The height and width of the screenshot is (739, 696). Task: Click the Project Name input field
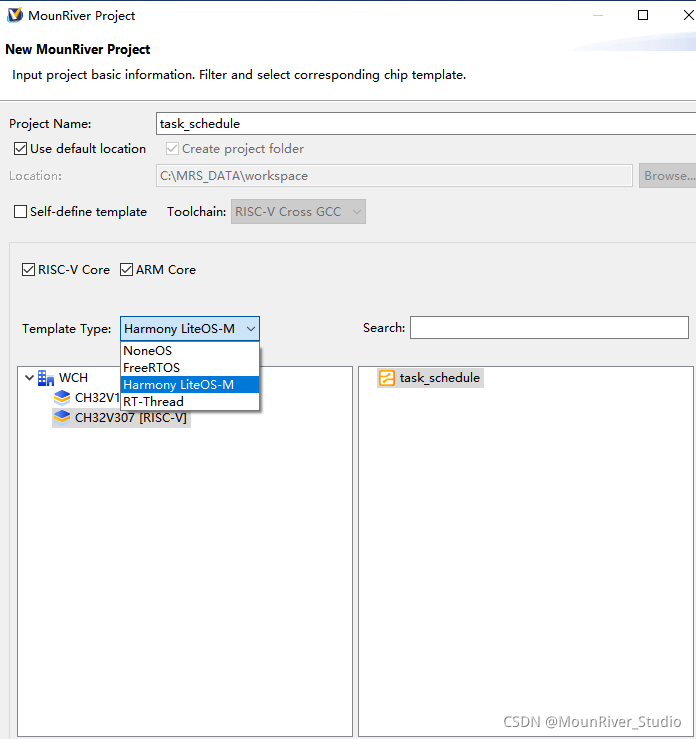(x=426, y=123)
